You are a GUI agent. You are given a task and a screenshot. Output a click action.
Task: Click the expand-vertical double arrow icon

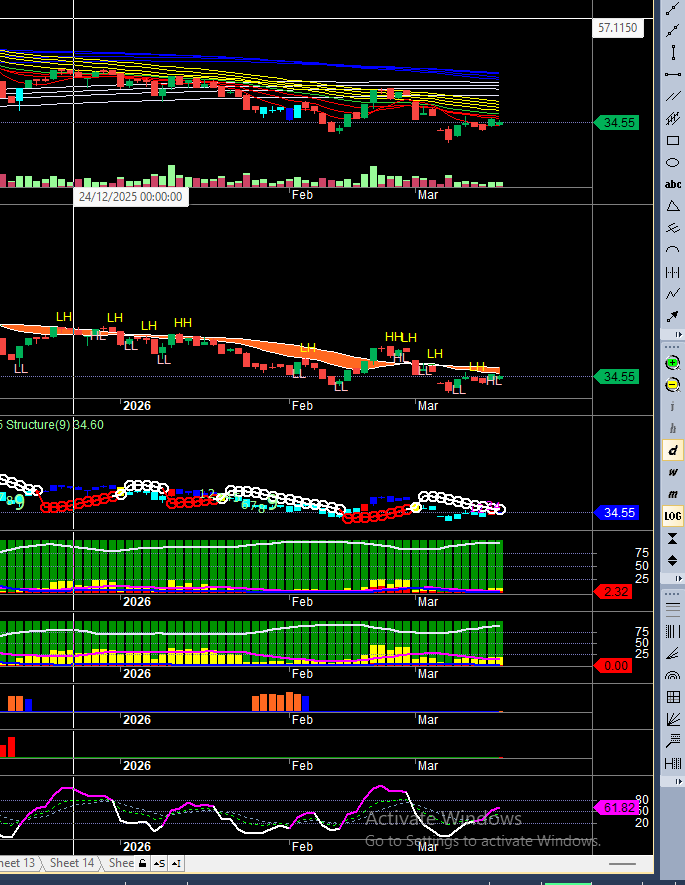[x=673, y=560]
